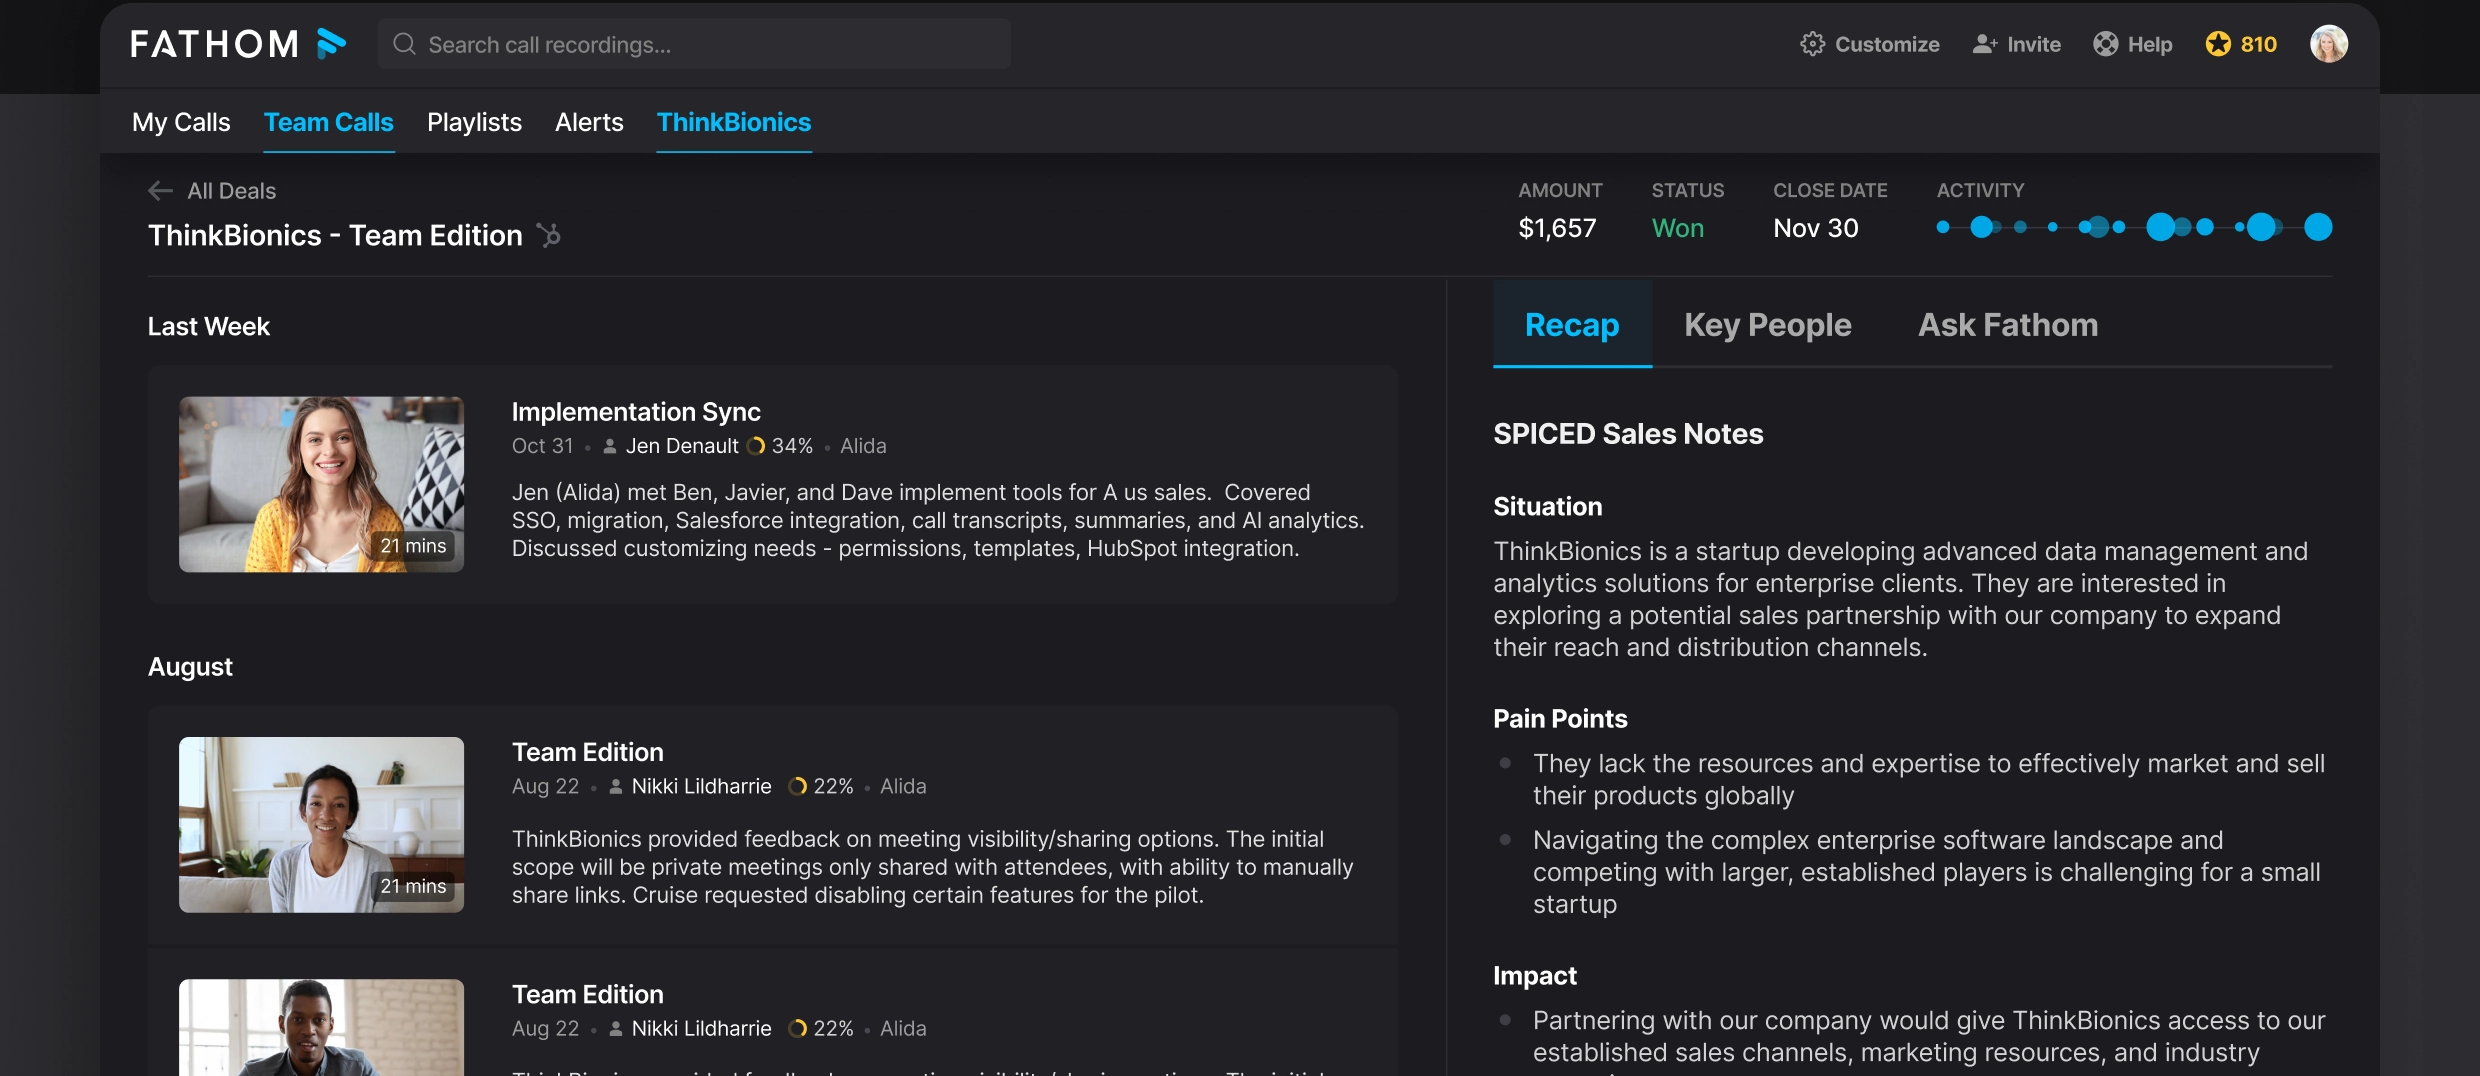Open the Playlists section
This screenshot has height=1076, width=2480.
point(474,122)
